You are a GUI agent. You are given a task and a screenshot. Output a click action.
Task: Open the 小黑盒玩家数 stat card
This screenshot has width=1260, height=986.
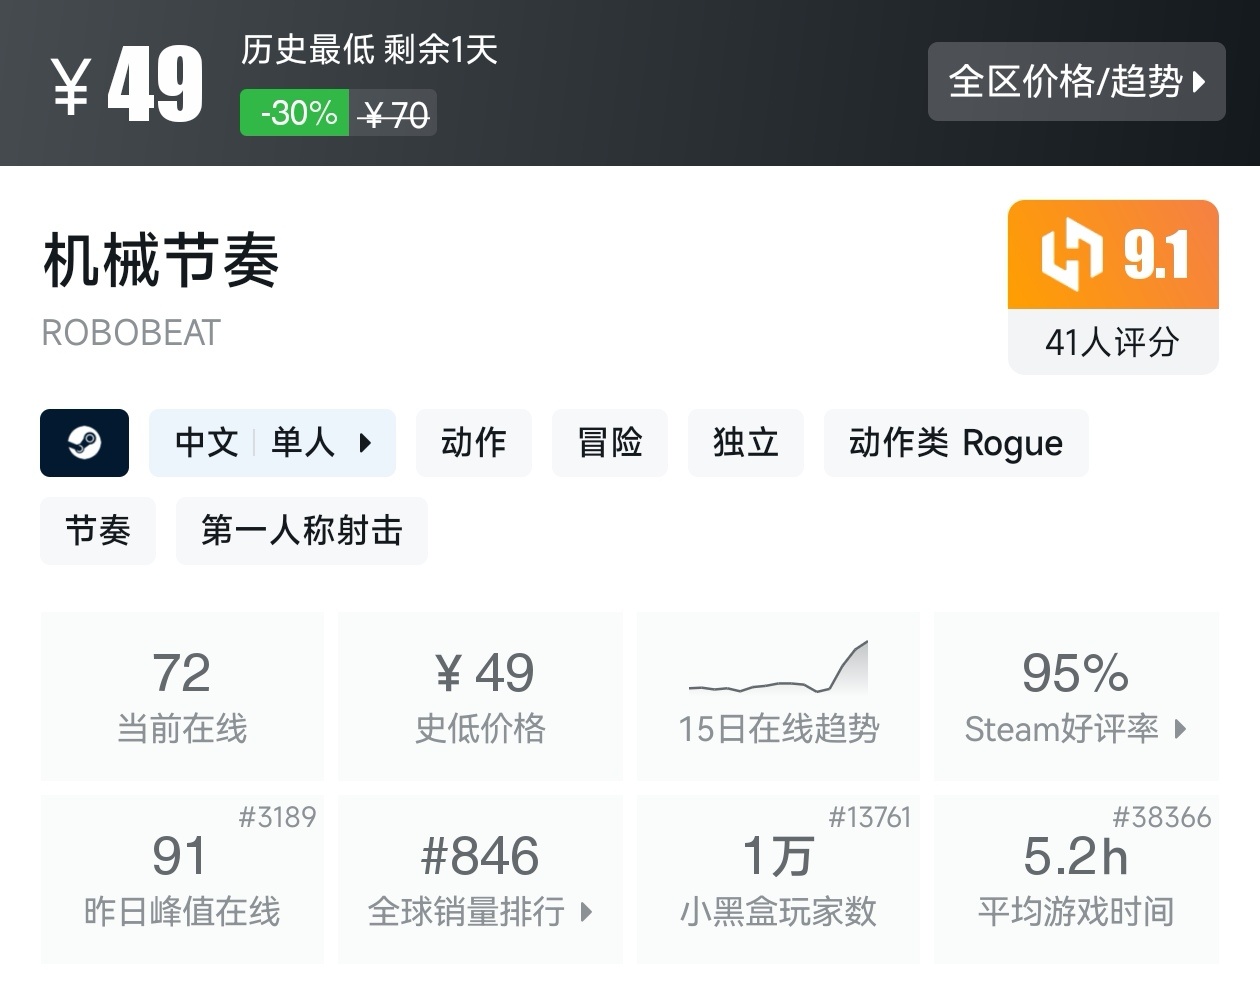tap(778, 880)
